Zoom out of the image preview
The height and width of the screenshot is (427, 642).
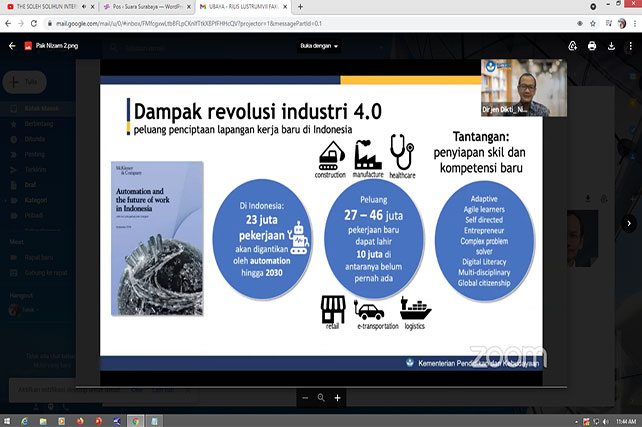tap(305, 398)
